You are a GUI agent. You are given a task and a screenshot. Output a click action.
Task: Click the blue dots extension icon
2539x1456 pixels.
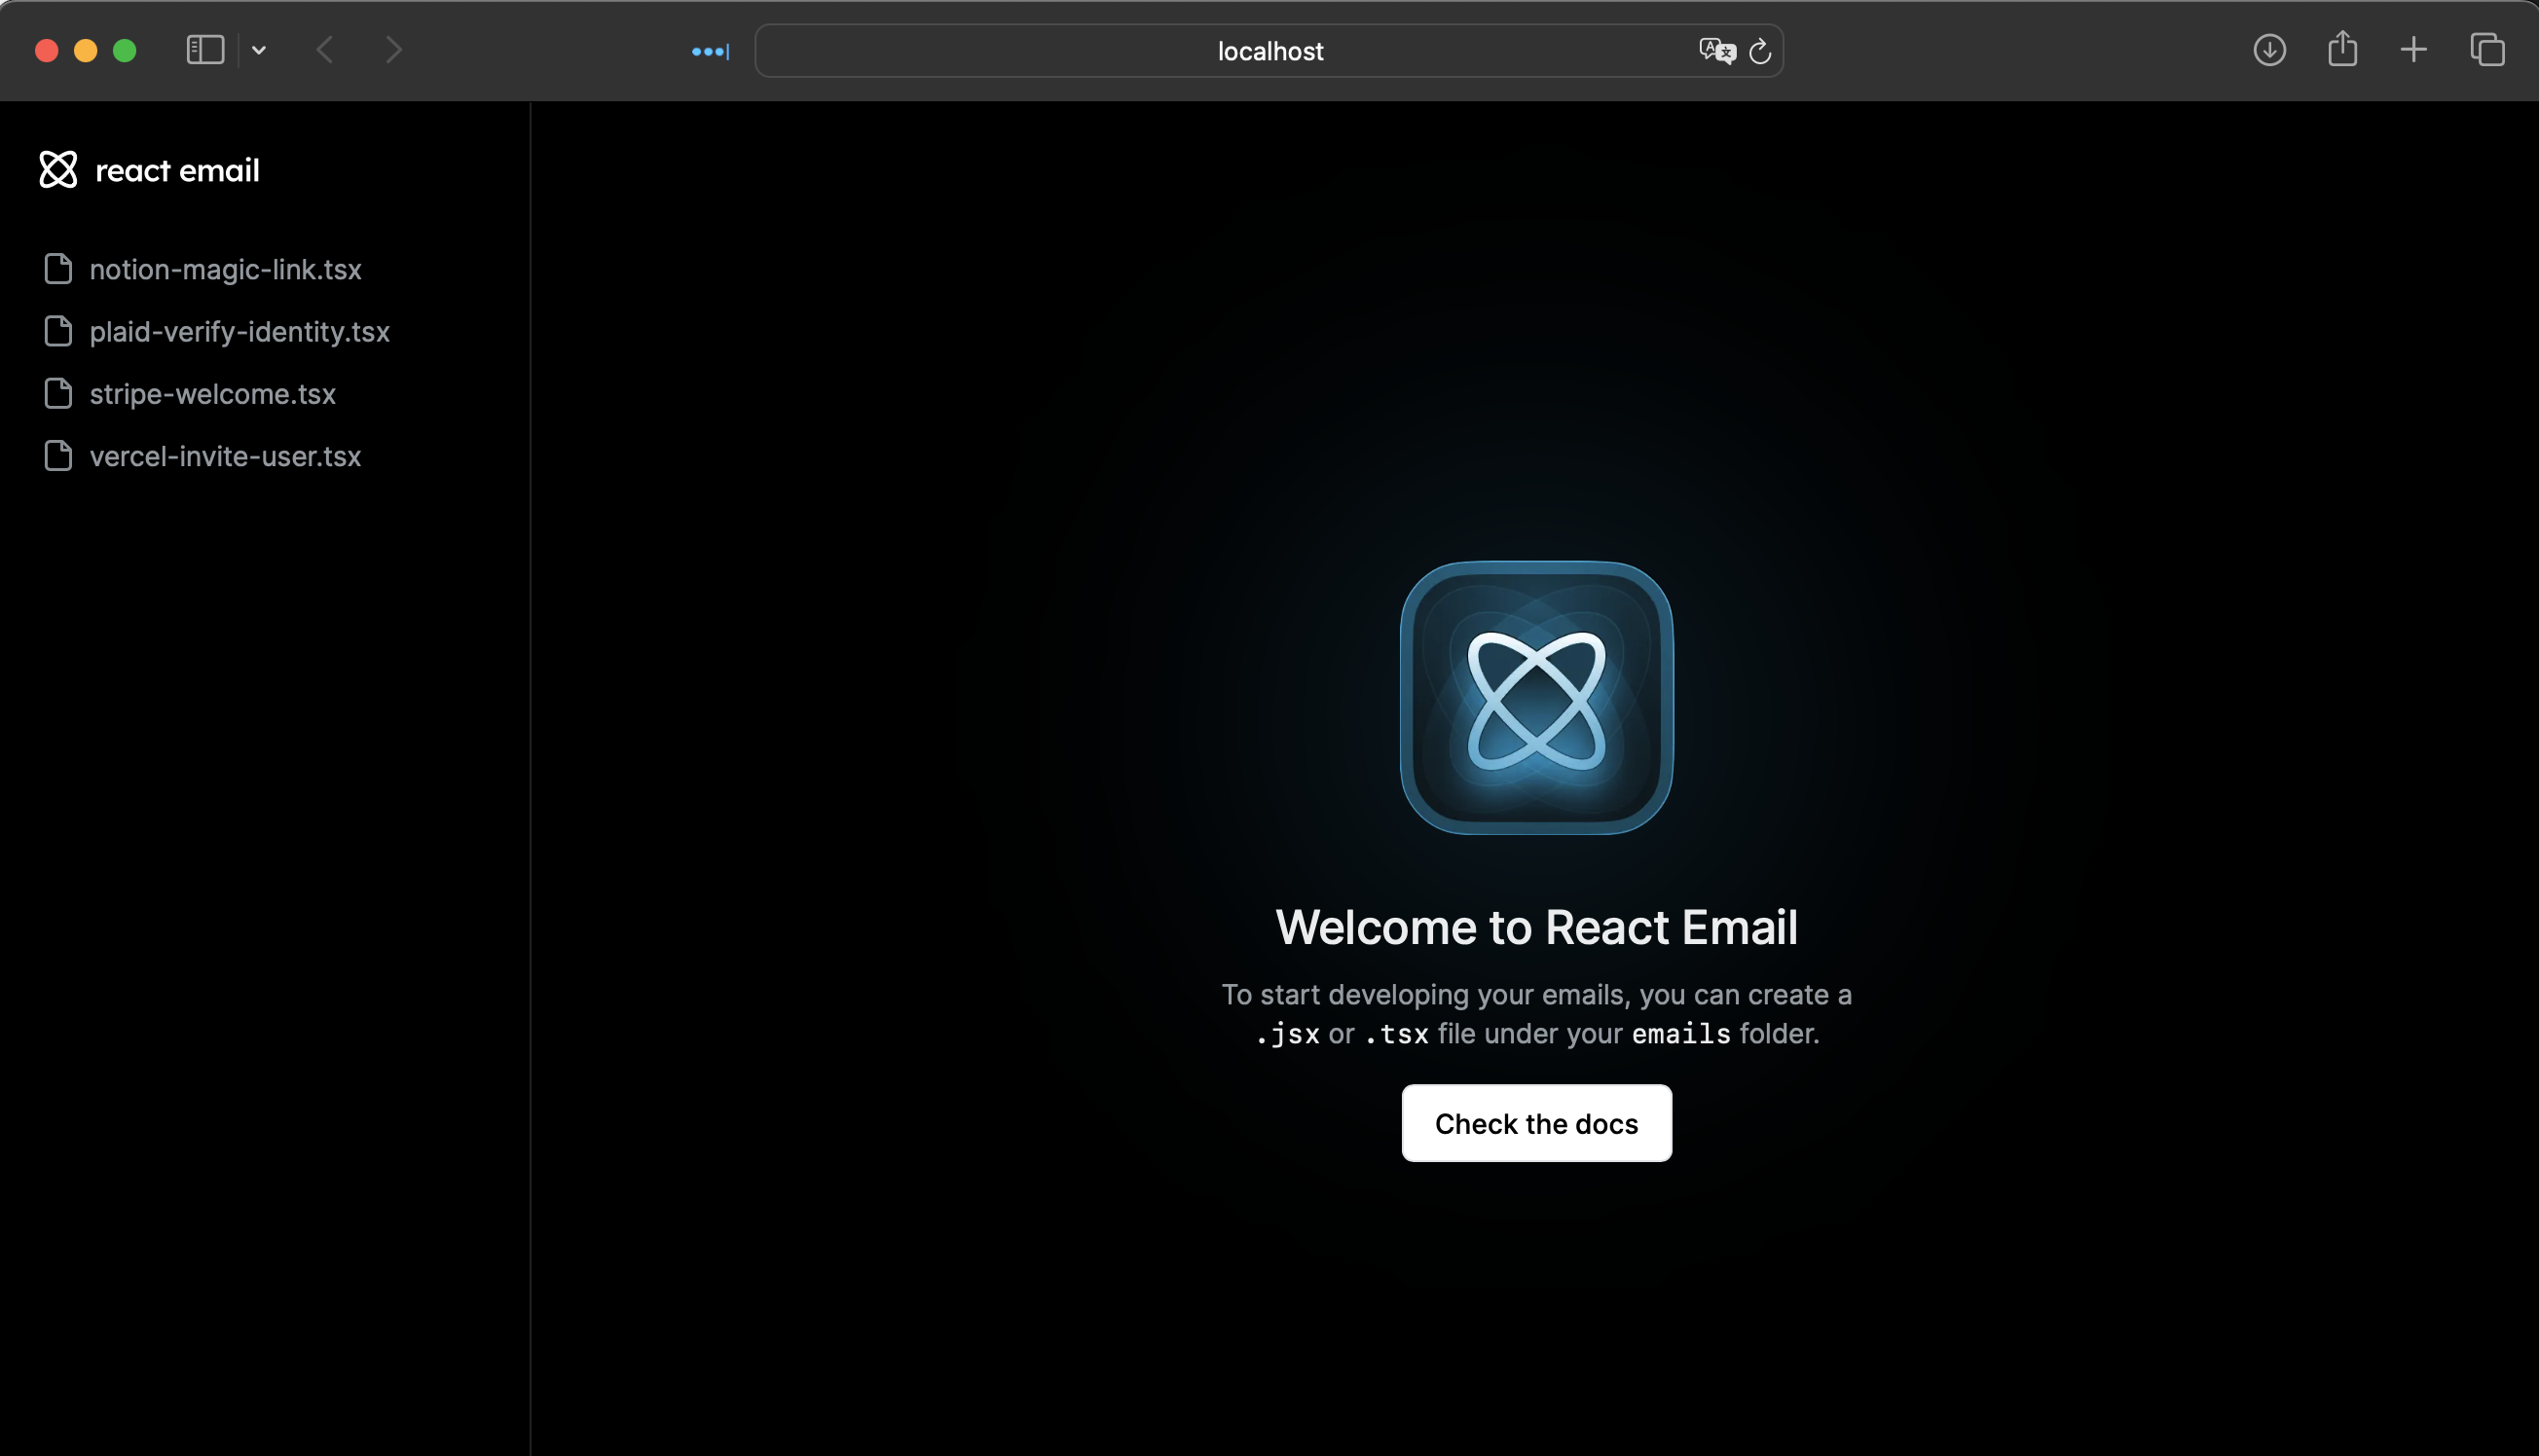click(x=710, y=51)
